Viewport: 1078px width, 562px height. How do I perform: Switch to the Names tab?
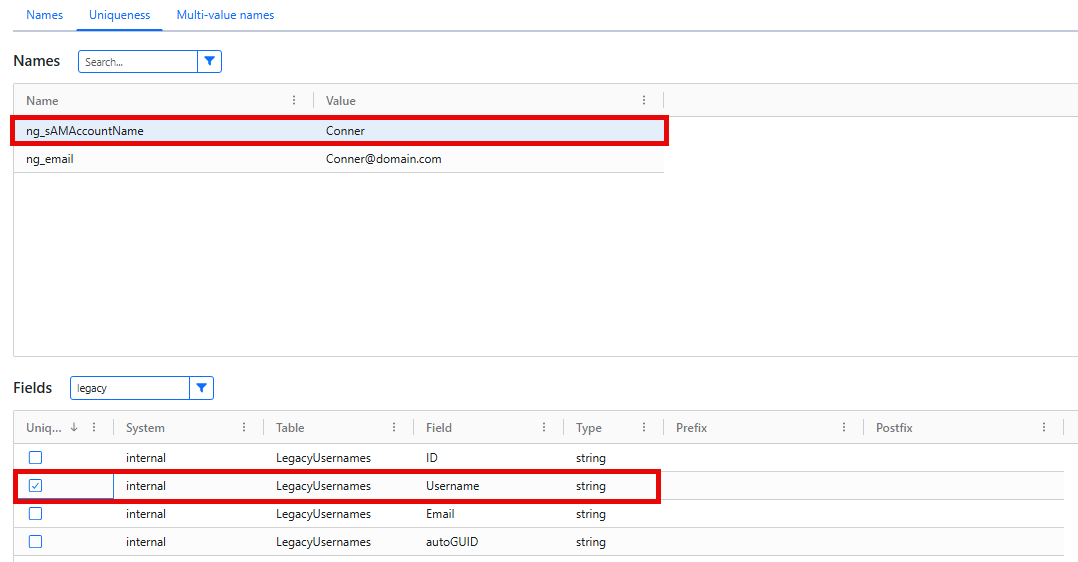[x=45, y=14]
